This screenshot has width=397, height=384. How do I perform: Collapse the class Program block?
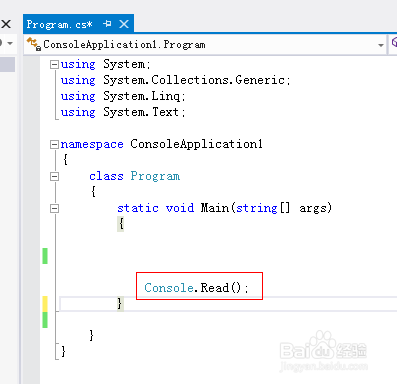coord(54,176)
